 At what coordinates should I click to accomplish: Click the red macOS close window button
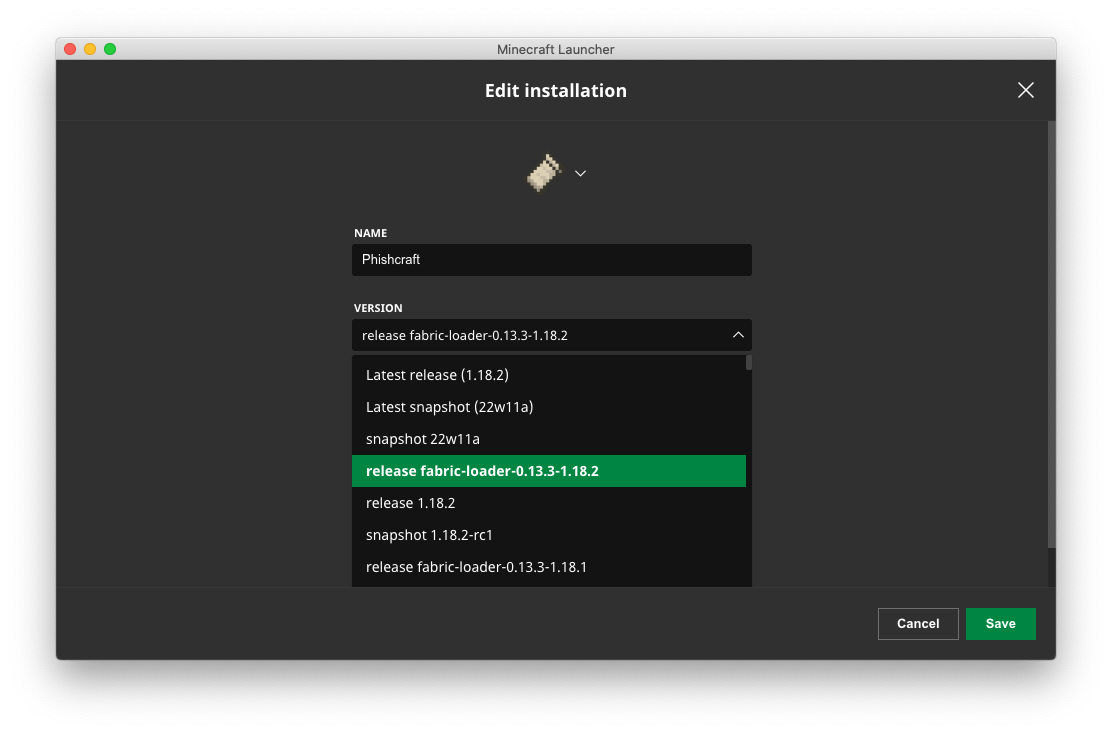(70, 49)
